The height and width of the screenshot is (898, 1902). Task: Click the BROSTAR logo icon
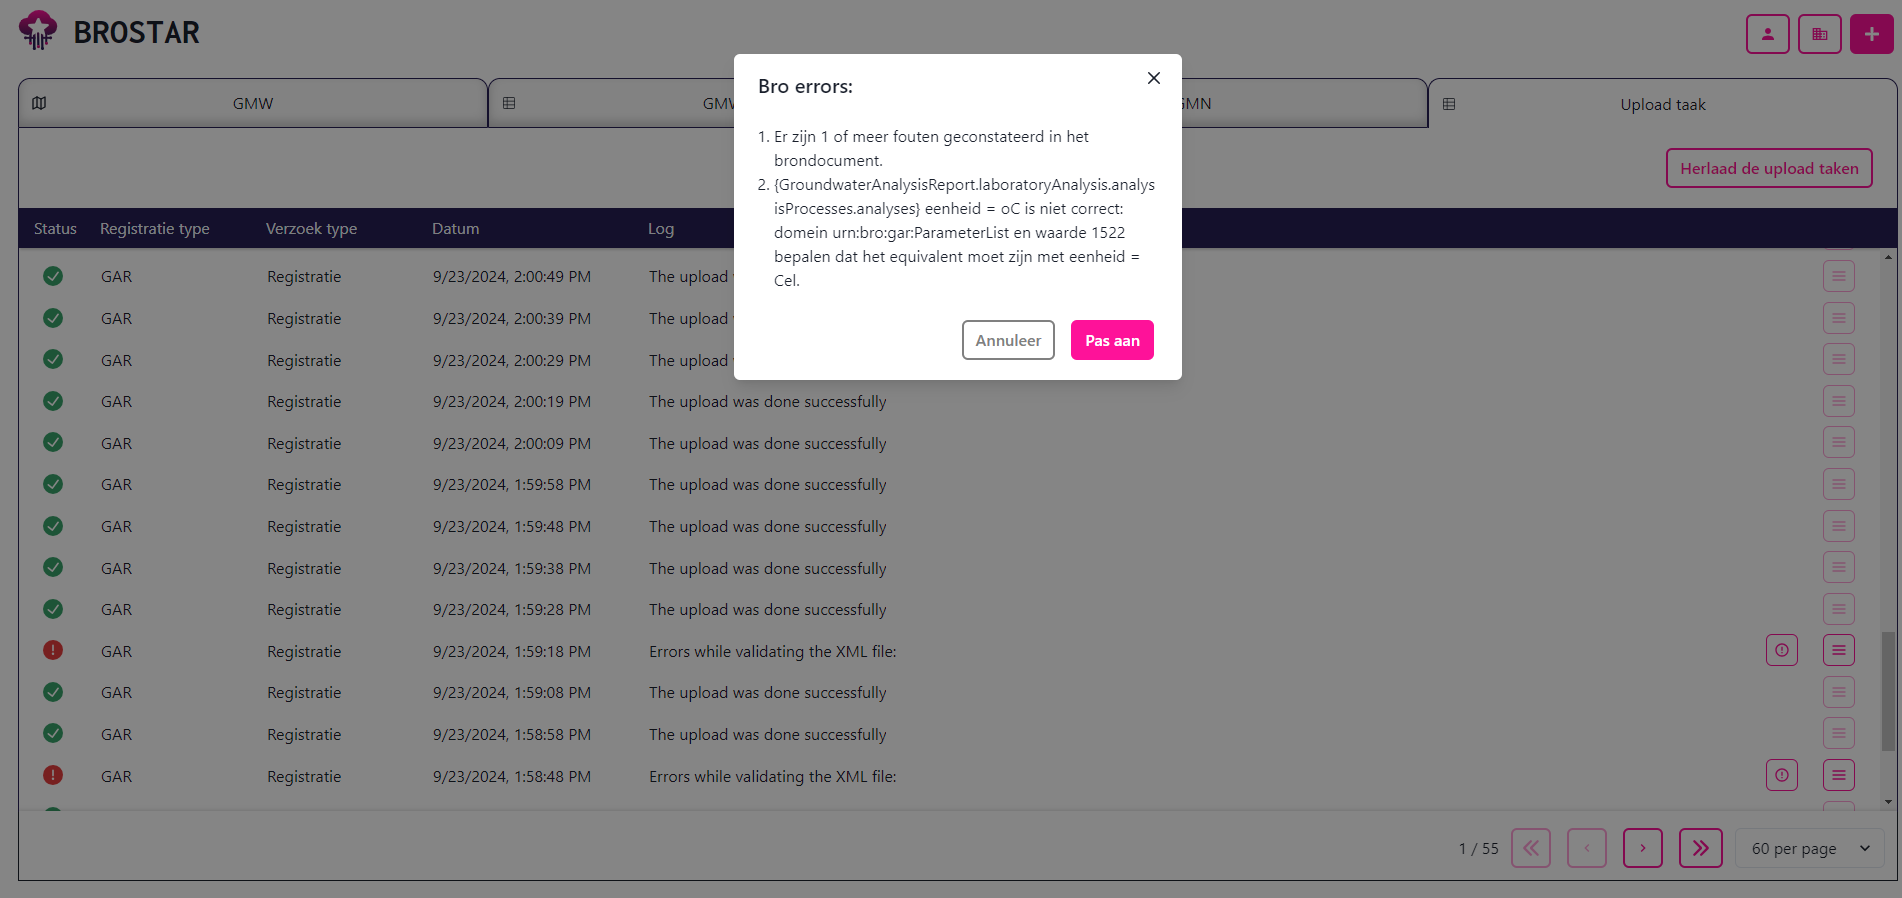[x=38, y=31]
